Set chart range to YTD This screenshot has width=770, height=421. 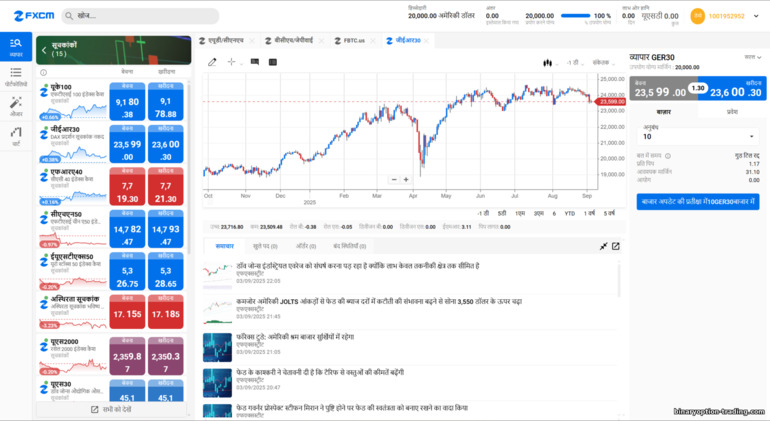(569, 213)
